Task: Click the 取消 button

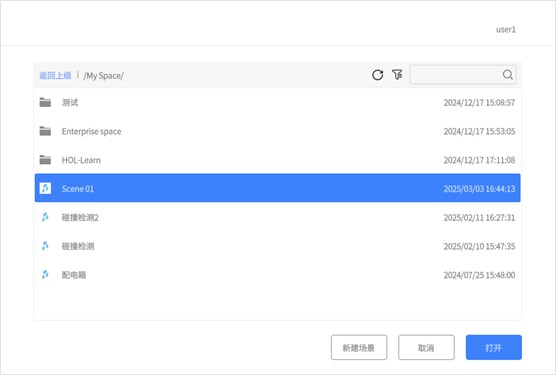Action: [x=426, y=347]
